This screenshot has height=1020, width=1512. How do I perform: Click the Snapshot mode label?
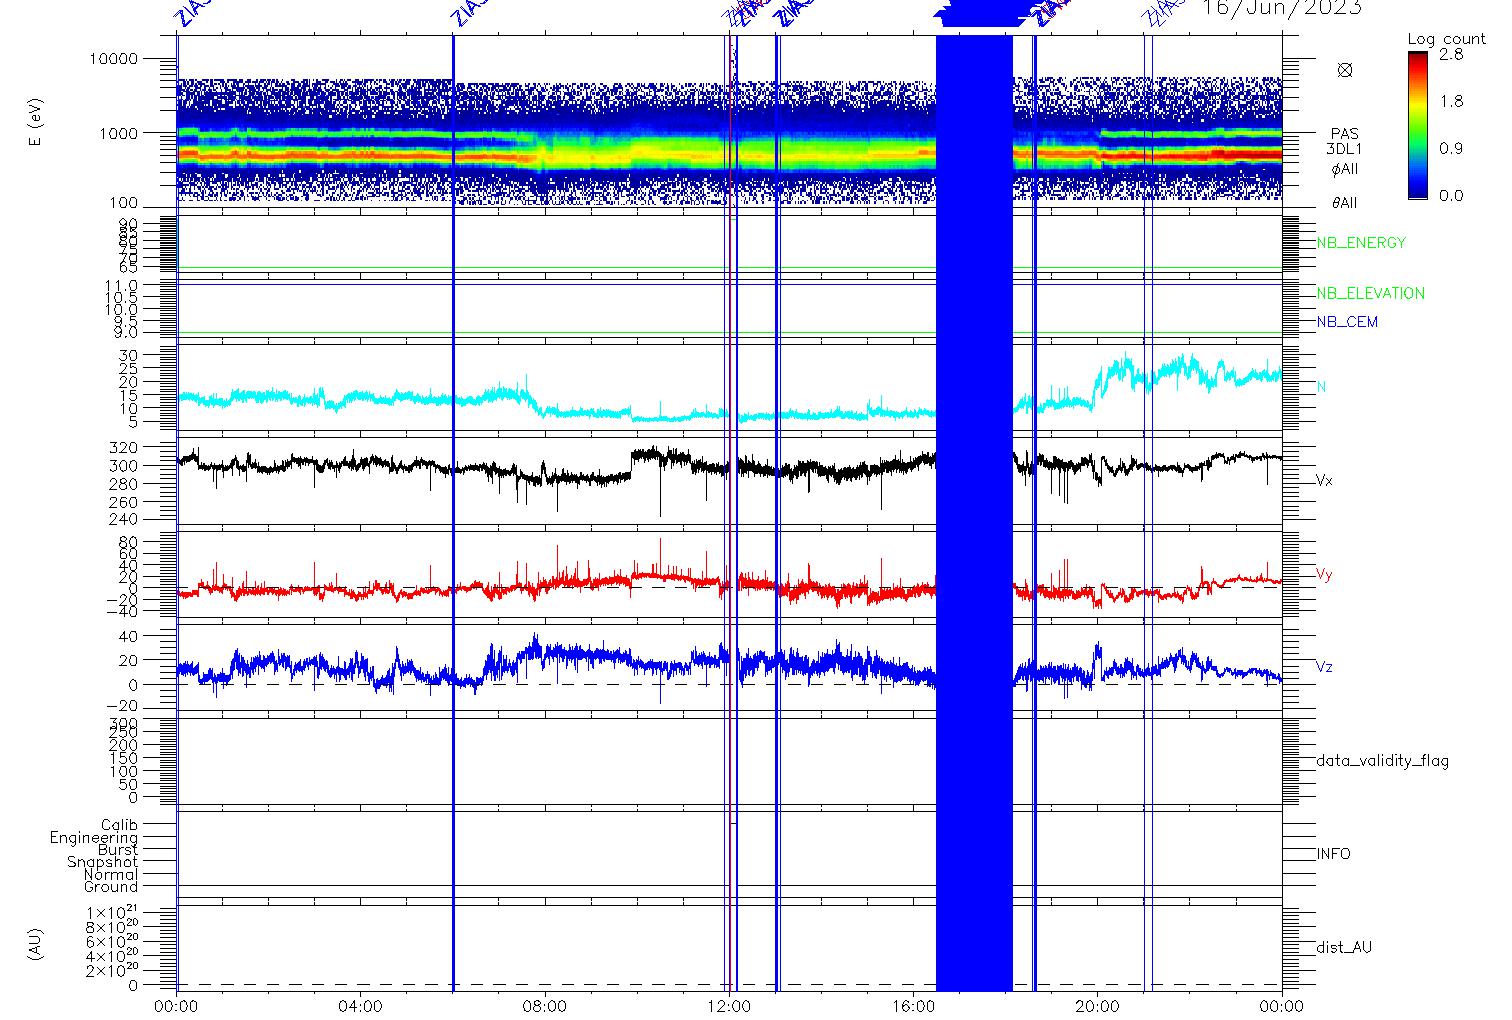pos(103,862)
